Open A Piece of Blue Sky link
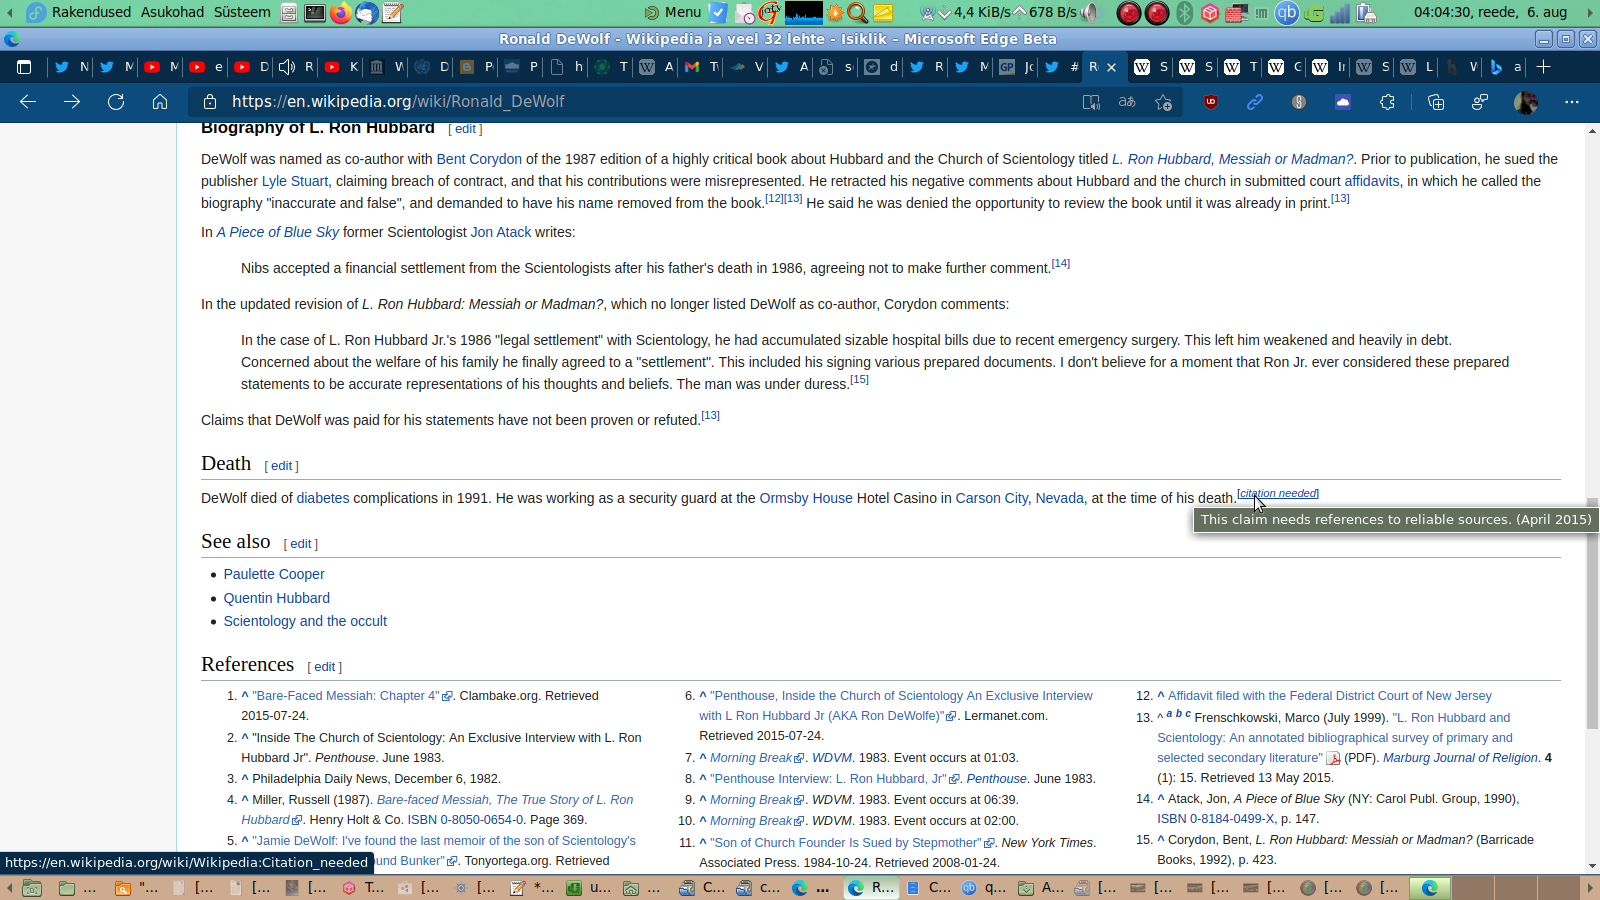Viewport: 1600px width, 900px height. pyautogui.click(x=278, y=232)
